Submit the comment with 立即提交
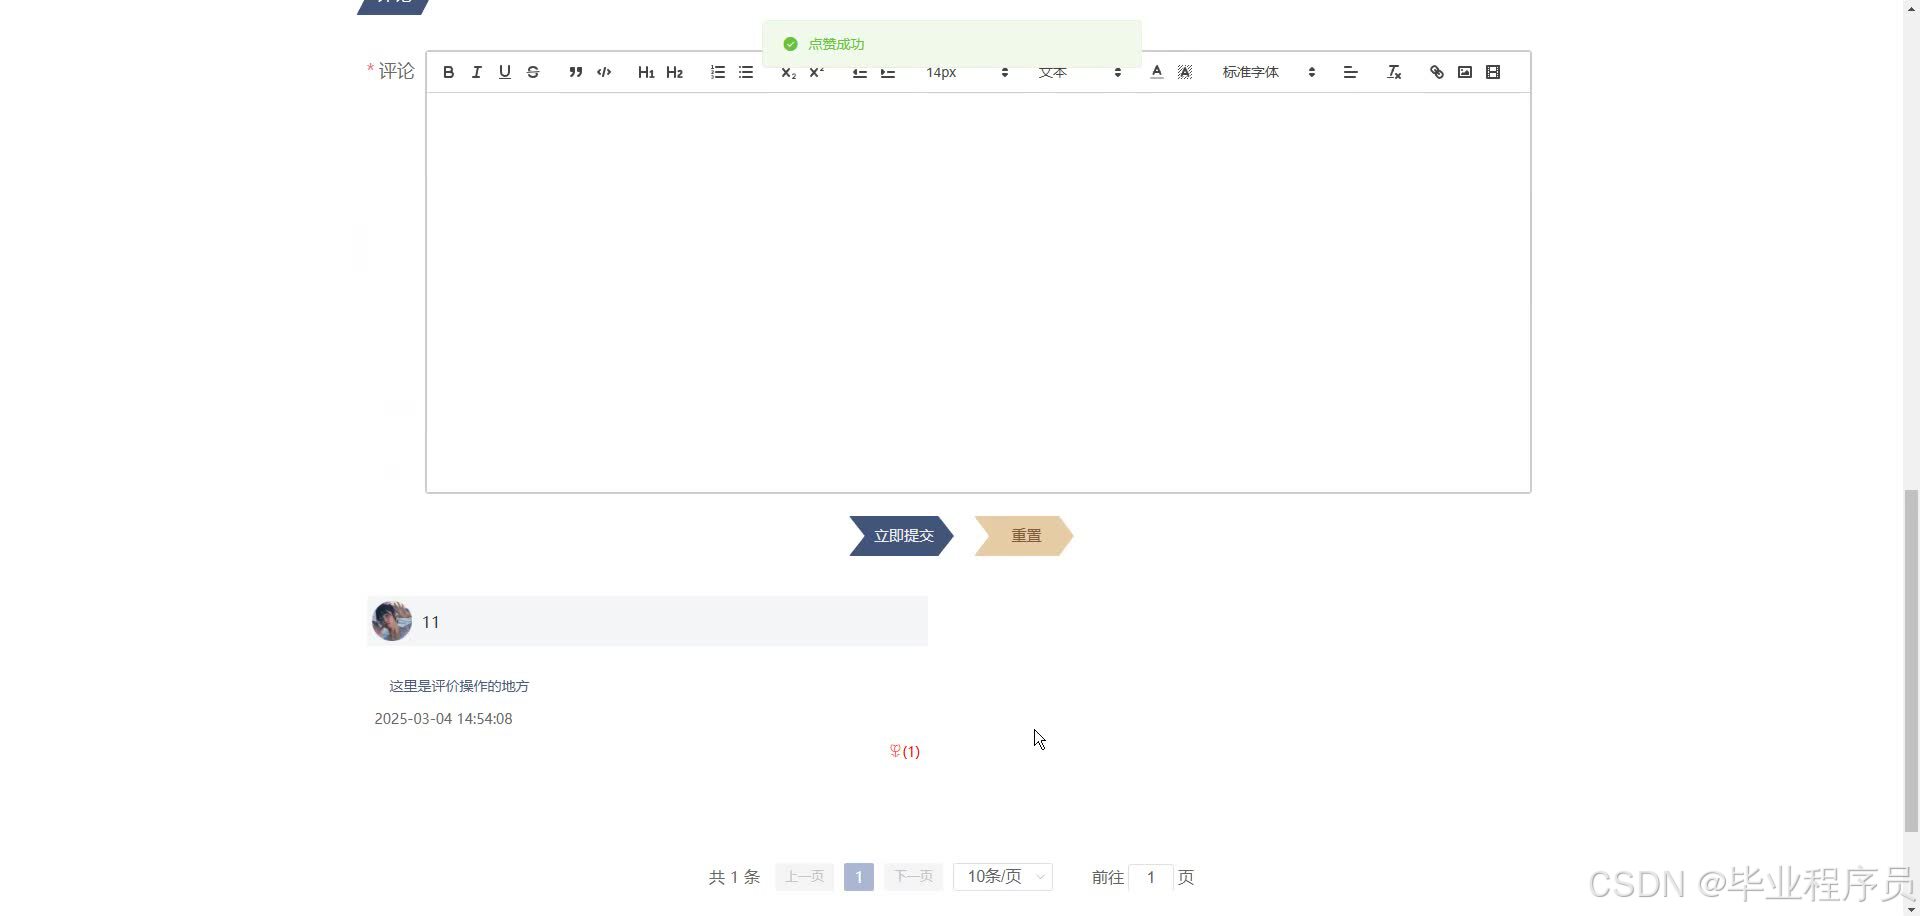1920x916 pixels. (x=901, y=536)
